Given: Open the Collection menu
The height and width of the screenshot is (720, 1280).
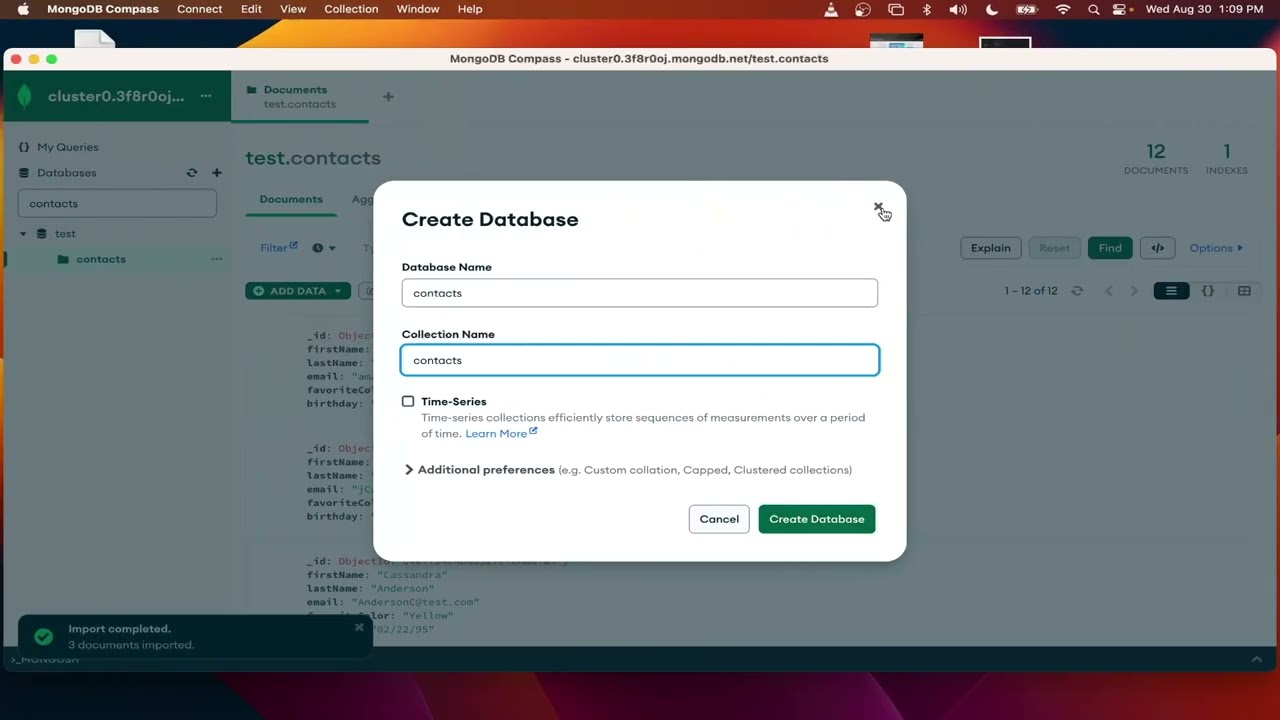Looking at the screenshot, I should pos(351,9).
